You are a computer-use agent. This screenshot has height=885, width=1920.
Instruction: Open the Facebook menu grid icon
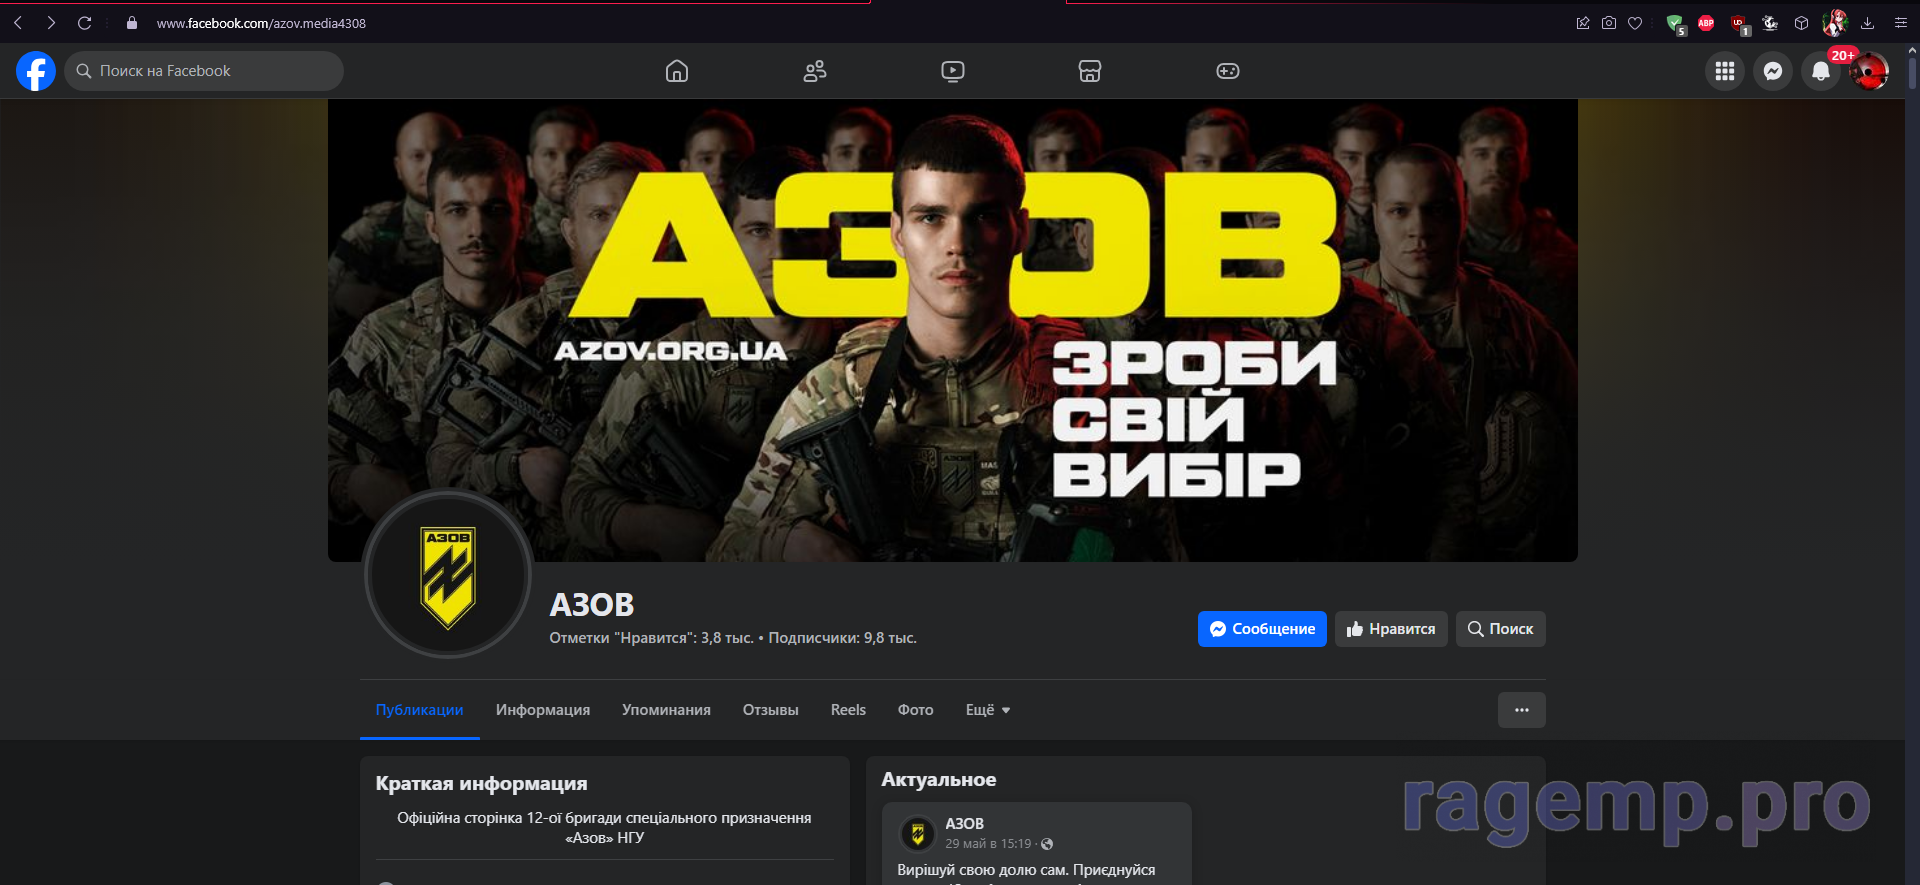click(x=1725, y=71)
